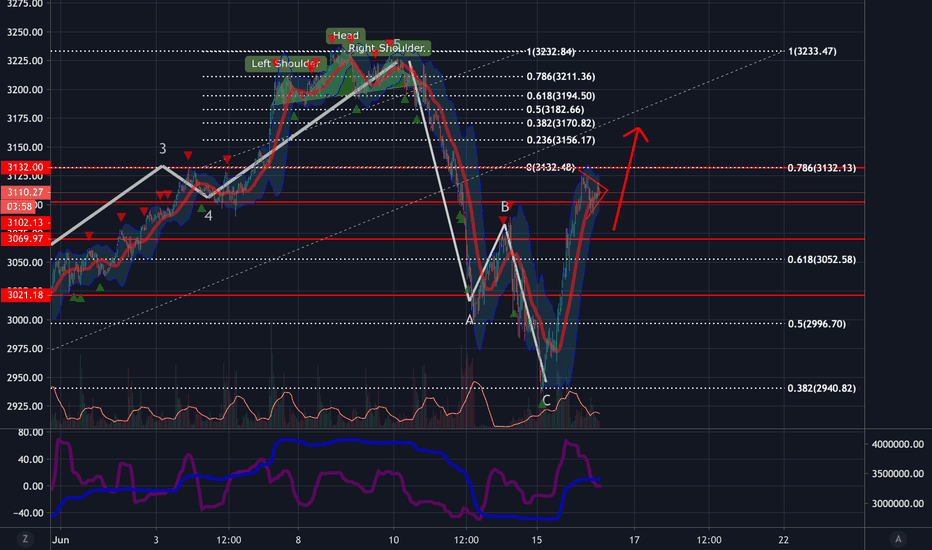Click the red 3102.13 price line tag
932x550 pixels.
pyautogui.click(x=26, y=222)
